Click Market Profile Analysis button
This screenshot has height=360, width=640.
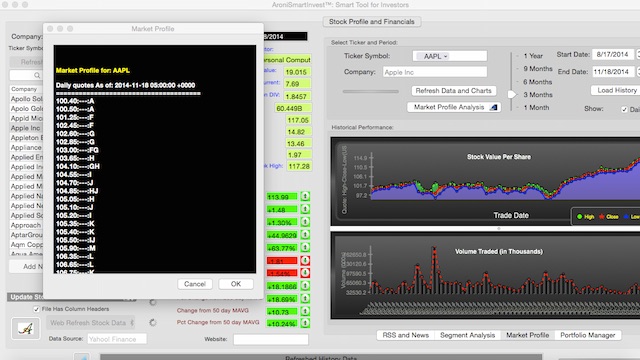point(453,107)
